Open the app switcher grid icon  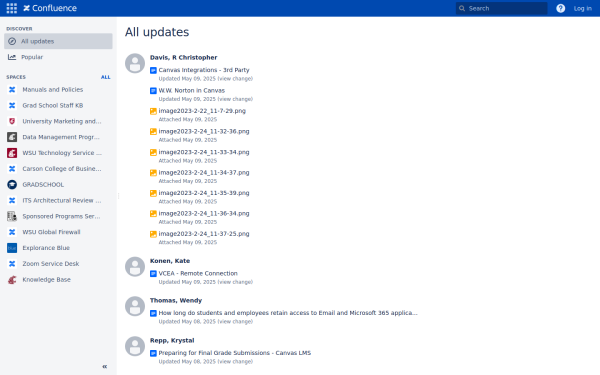11,8
